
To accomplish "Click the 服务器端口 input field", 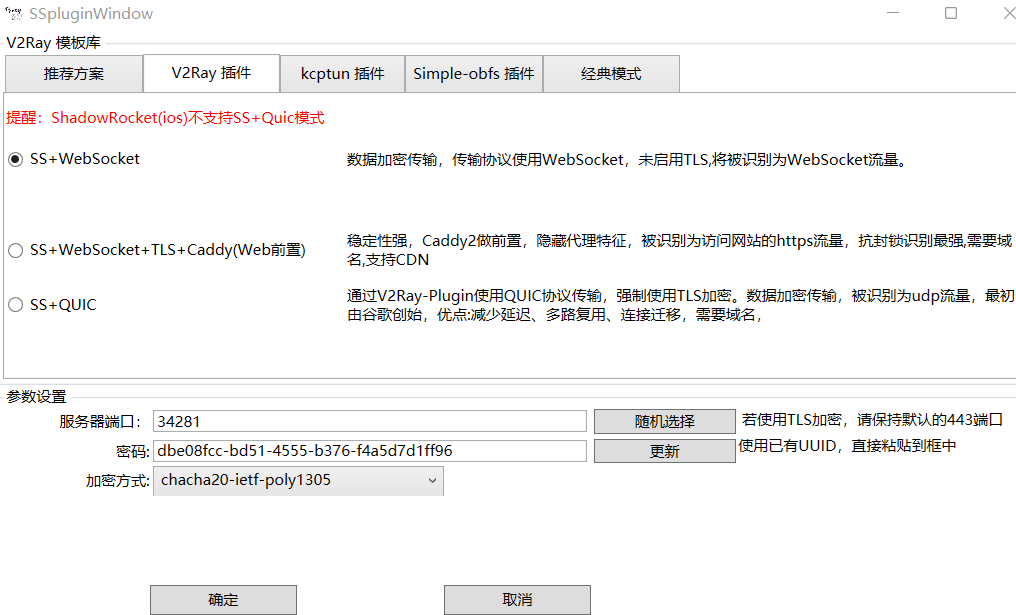I will 369,422.
